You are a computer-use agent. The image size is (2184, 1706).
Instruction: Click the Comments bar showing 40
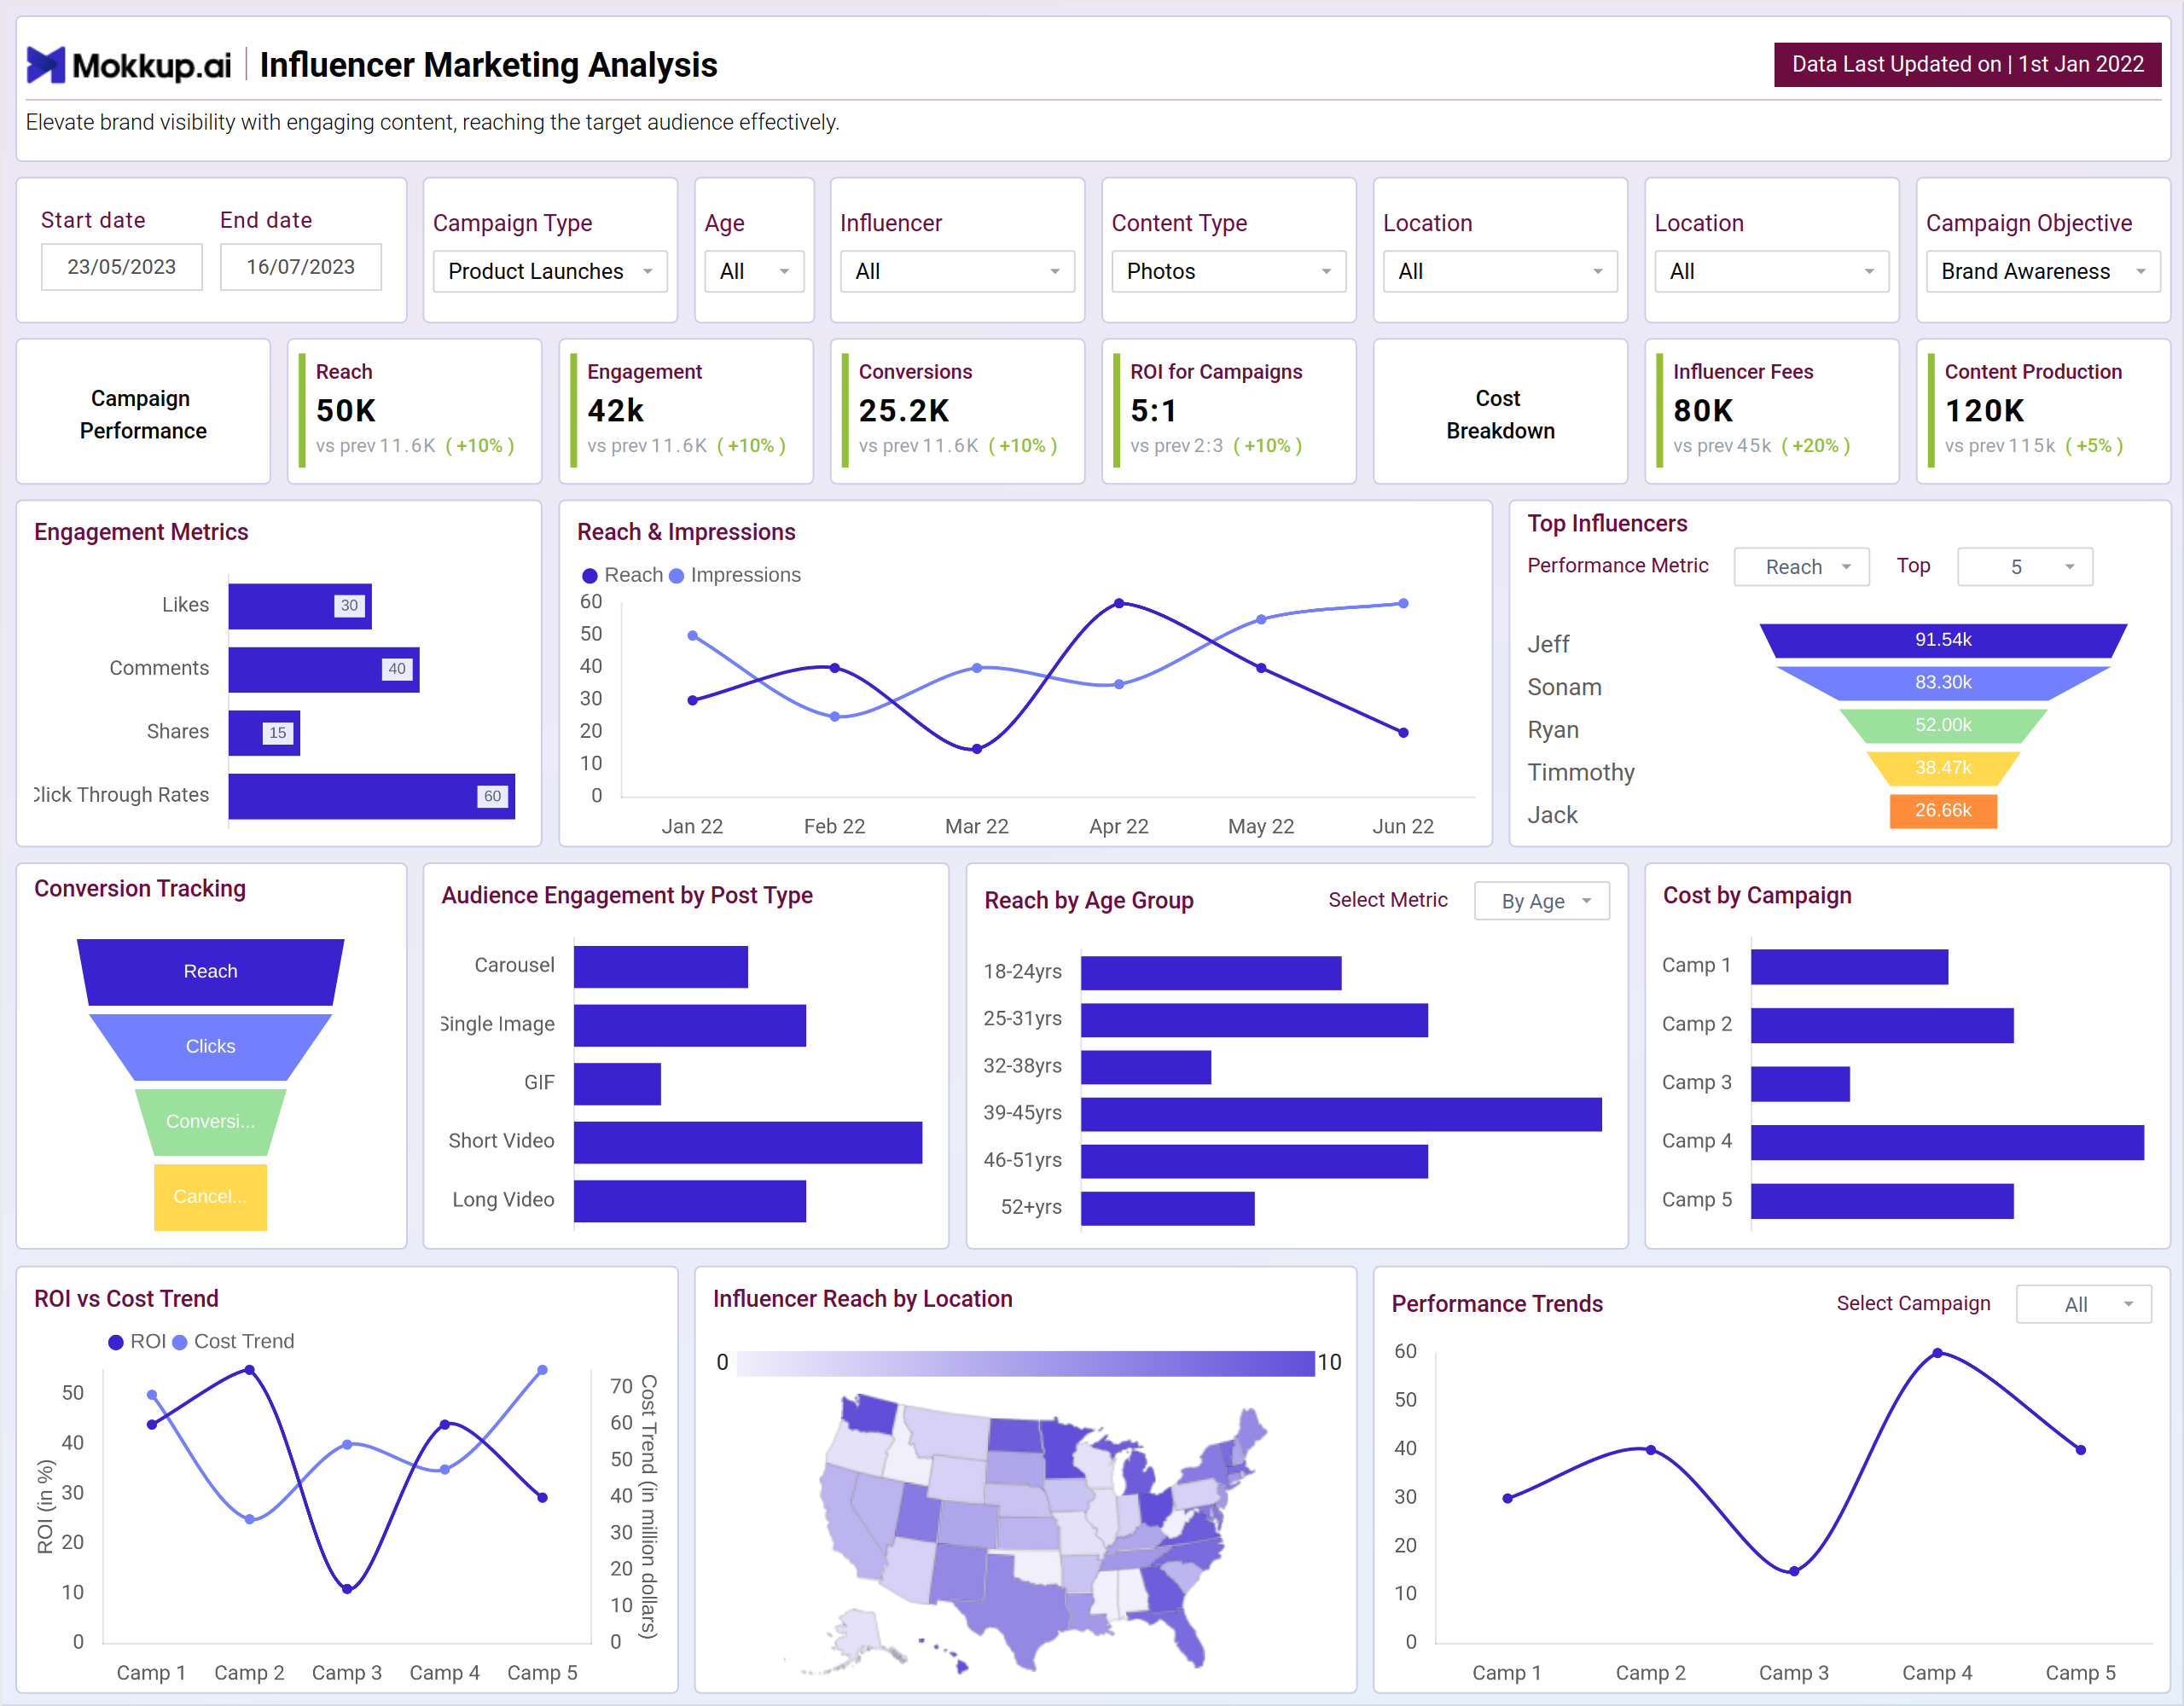324,669
